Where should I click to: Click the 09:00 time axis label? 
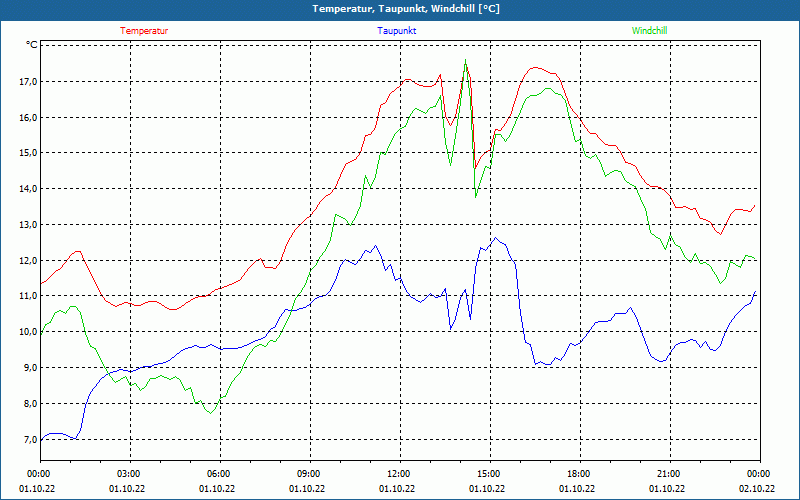point(310,473)
